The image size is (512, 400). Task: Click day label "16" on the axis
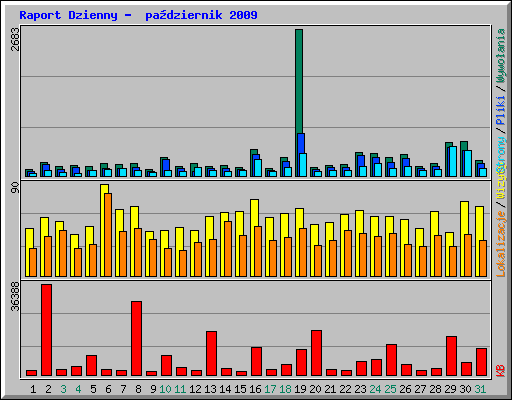(255, 389)
